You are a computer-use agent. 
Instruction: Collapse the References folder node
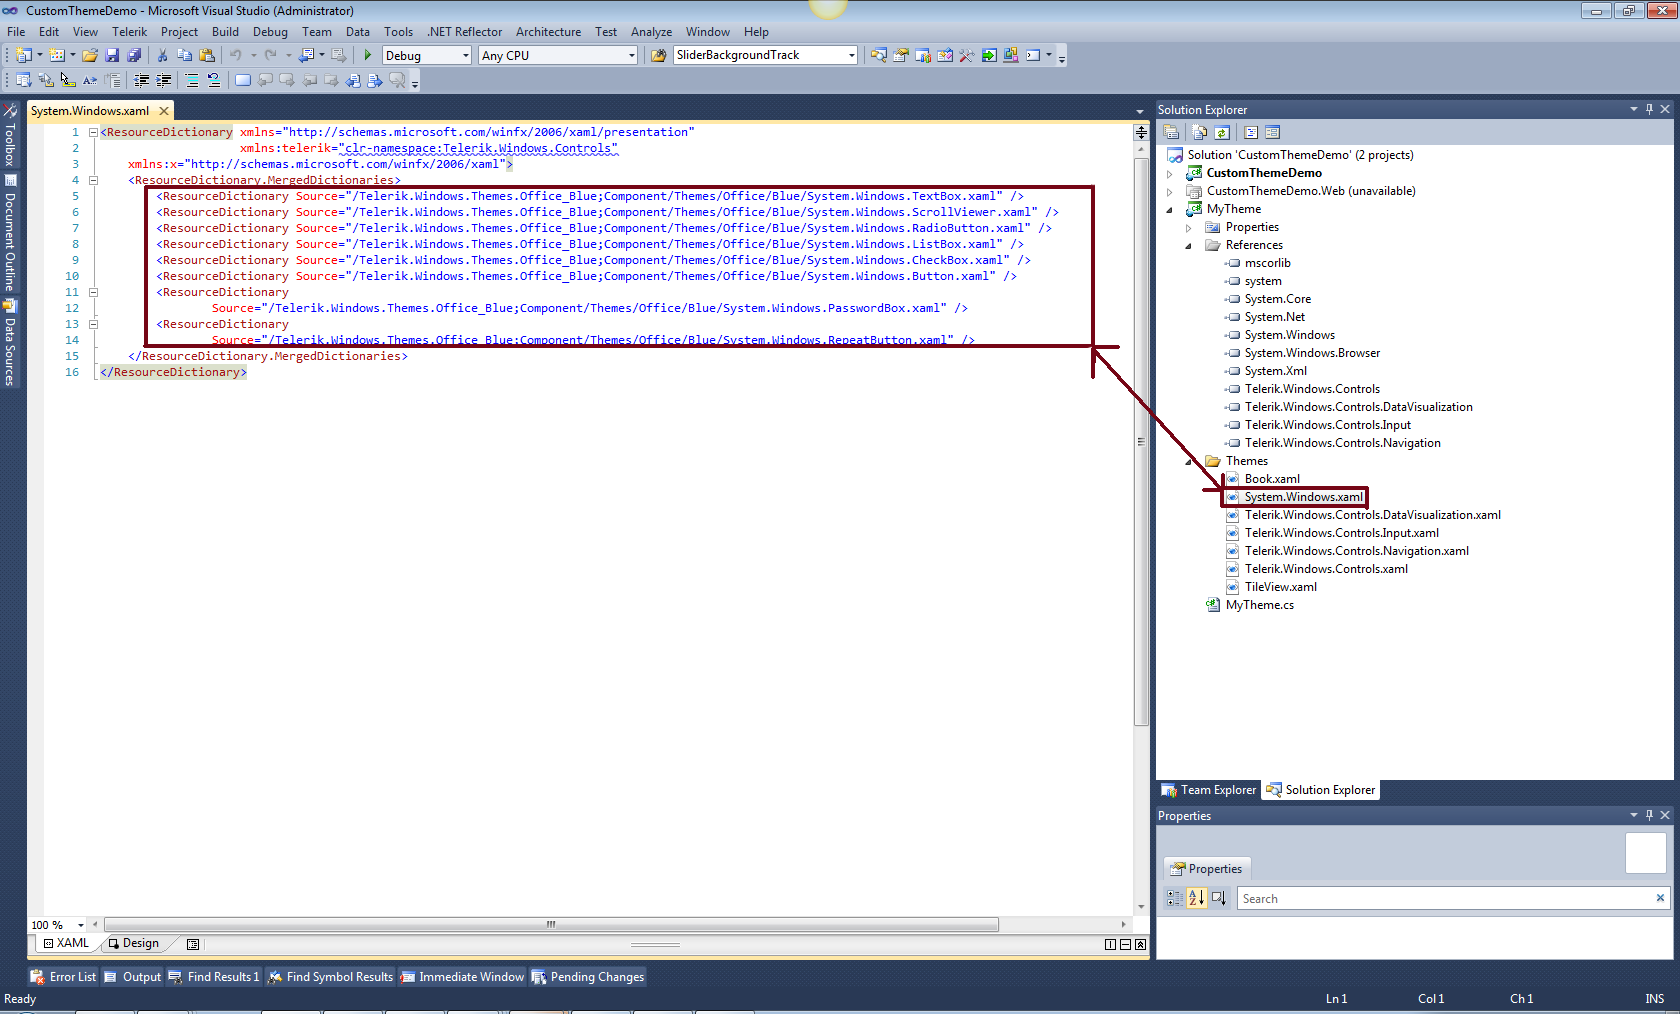[1189, 245]
